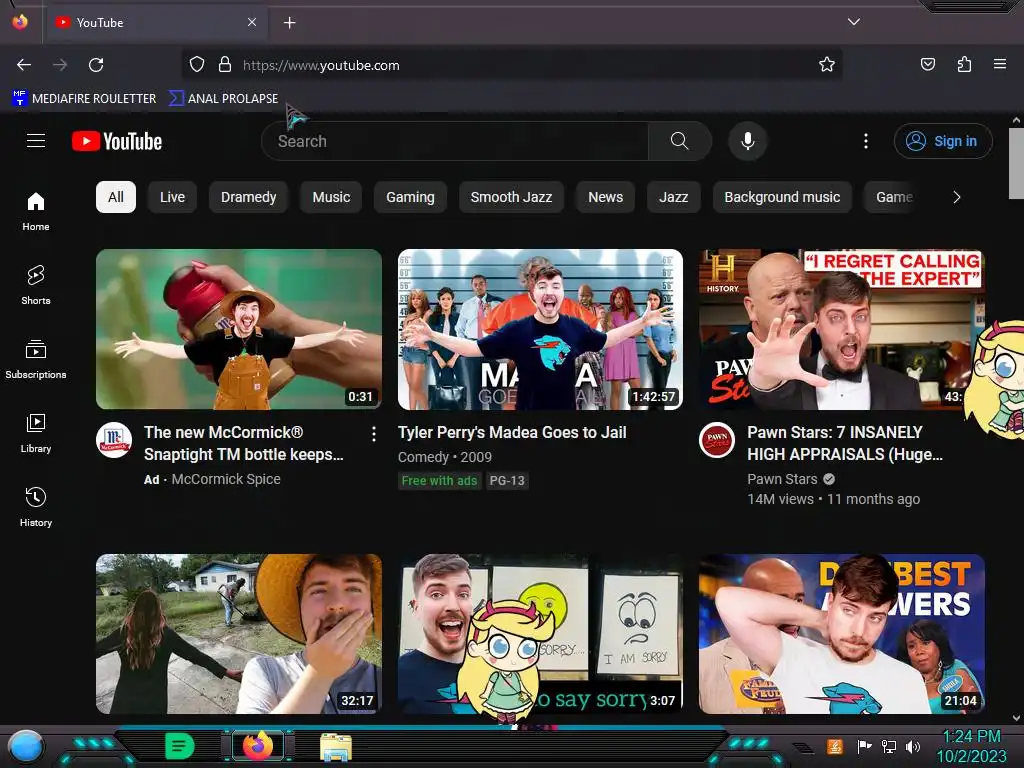Select the Music filter chip
This screenshot has width=1024, height=768.
tap(331, 197)
